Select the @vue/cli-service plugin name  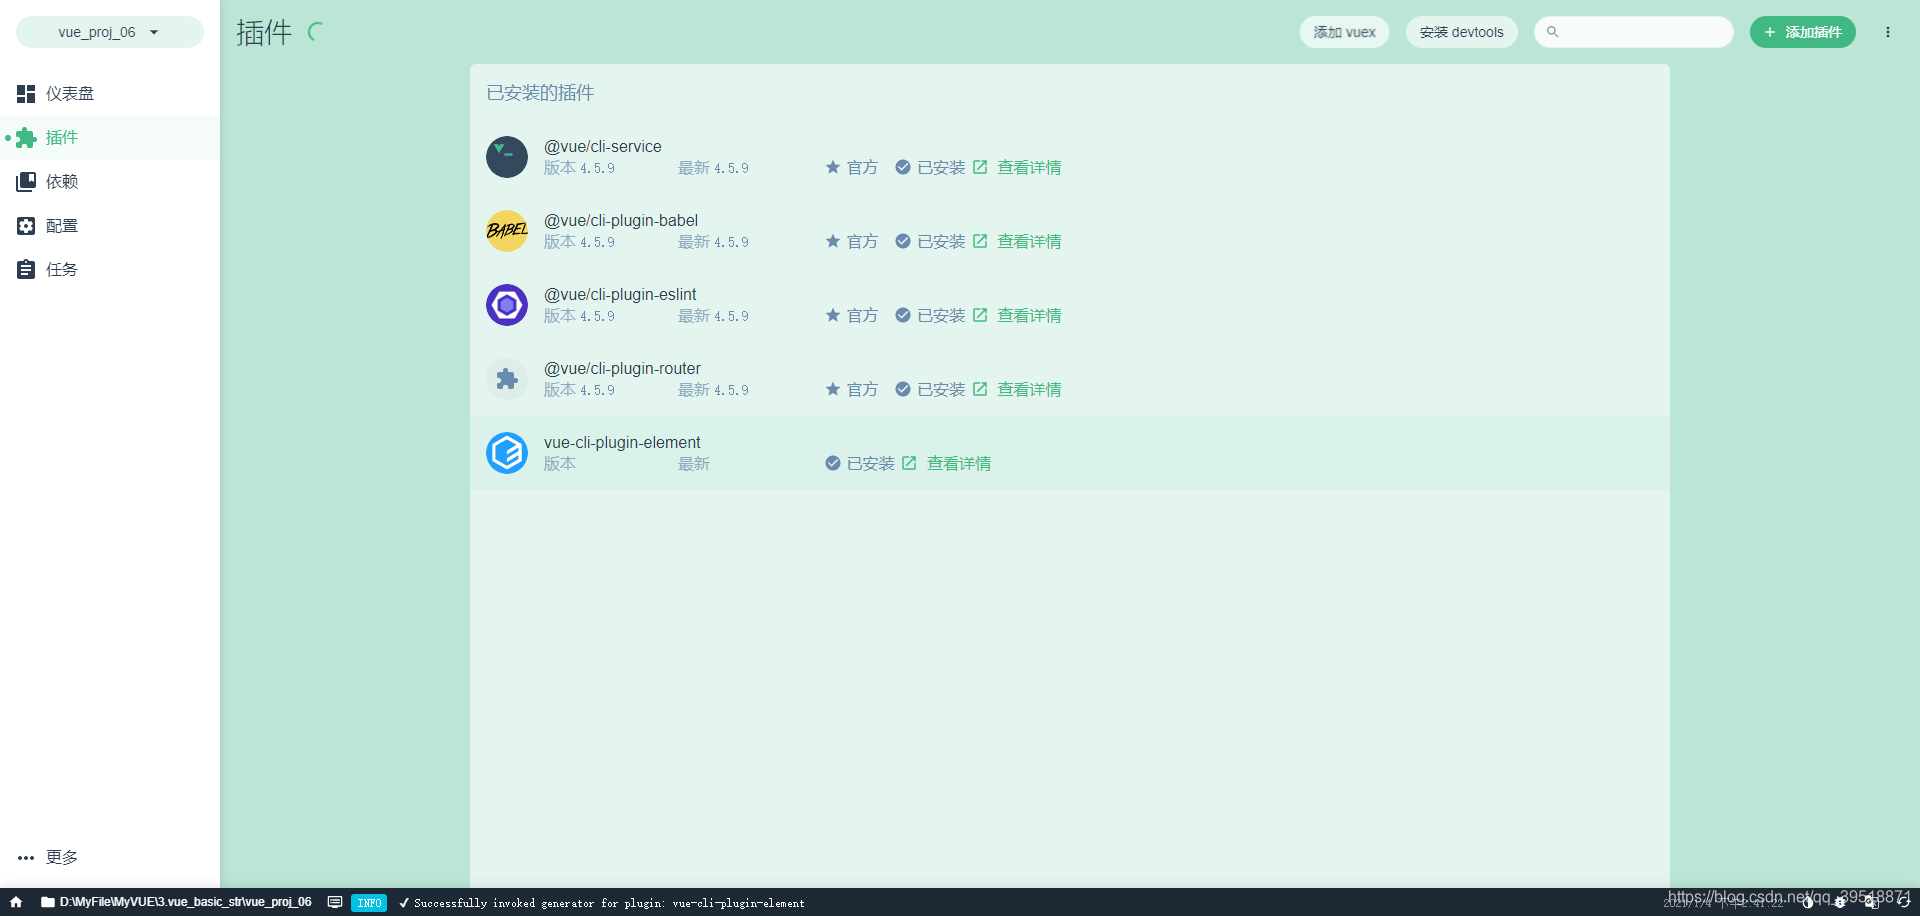(603, 146)
